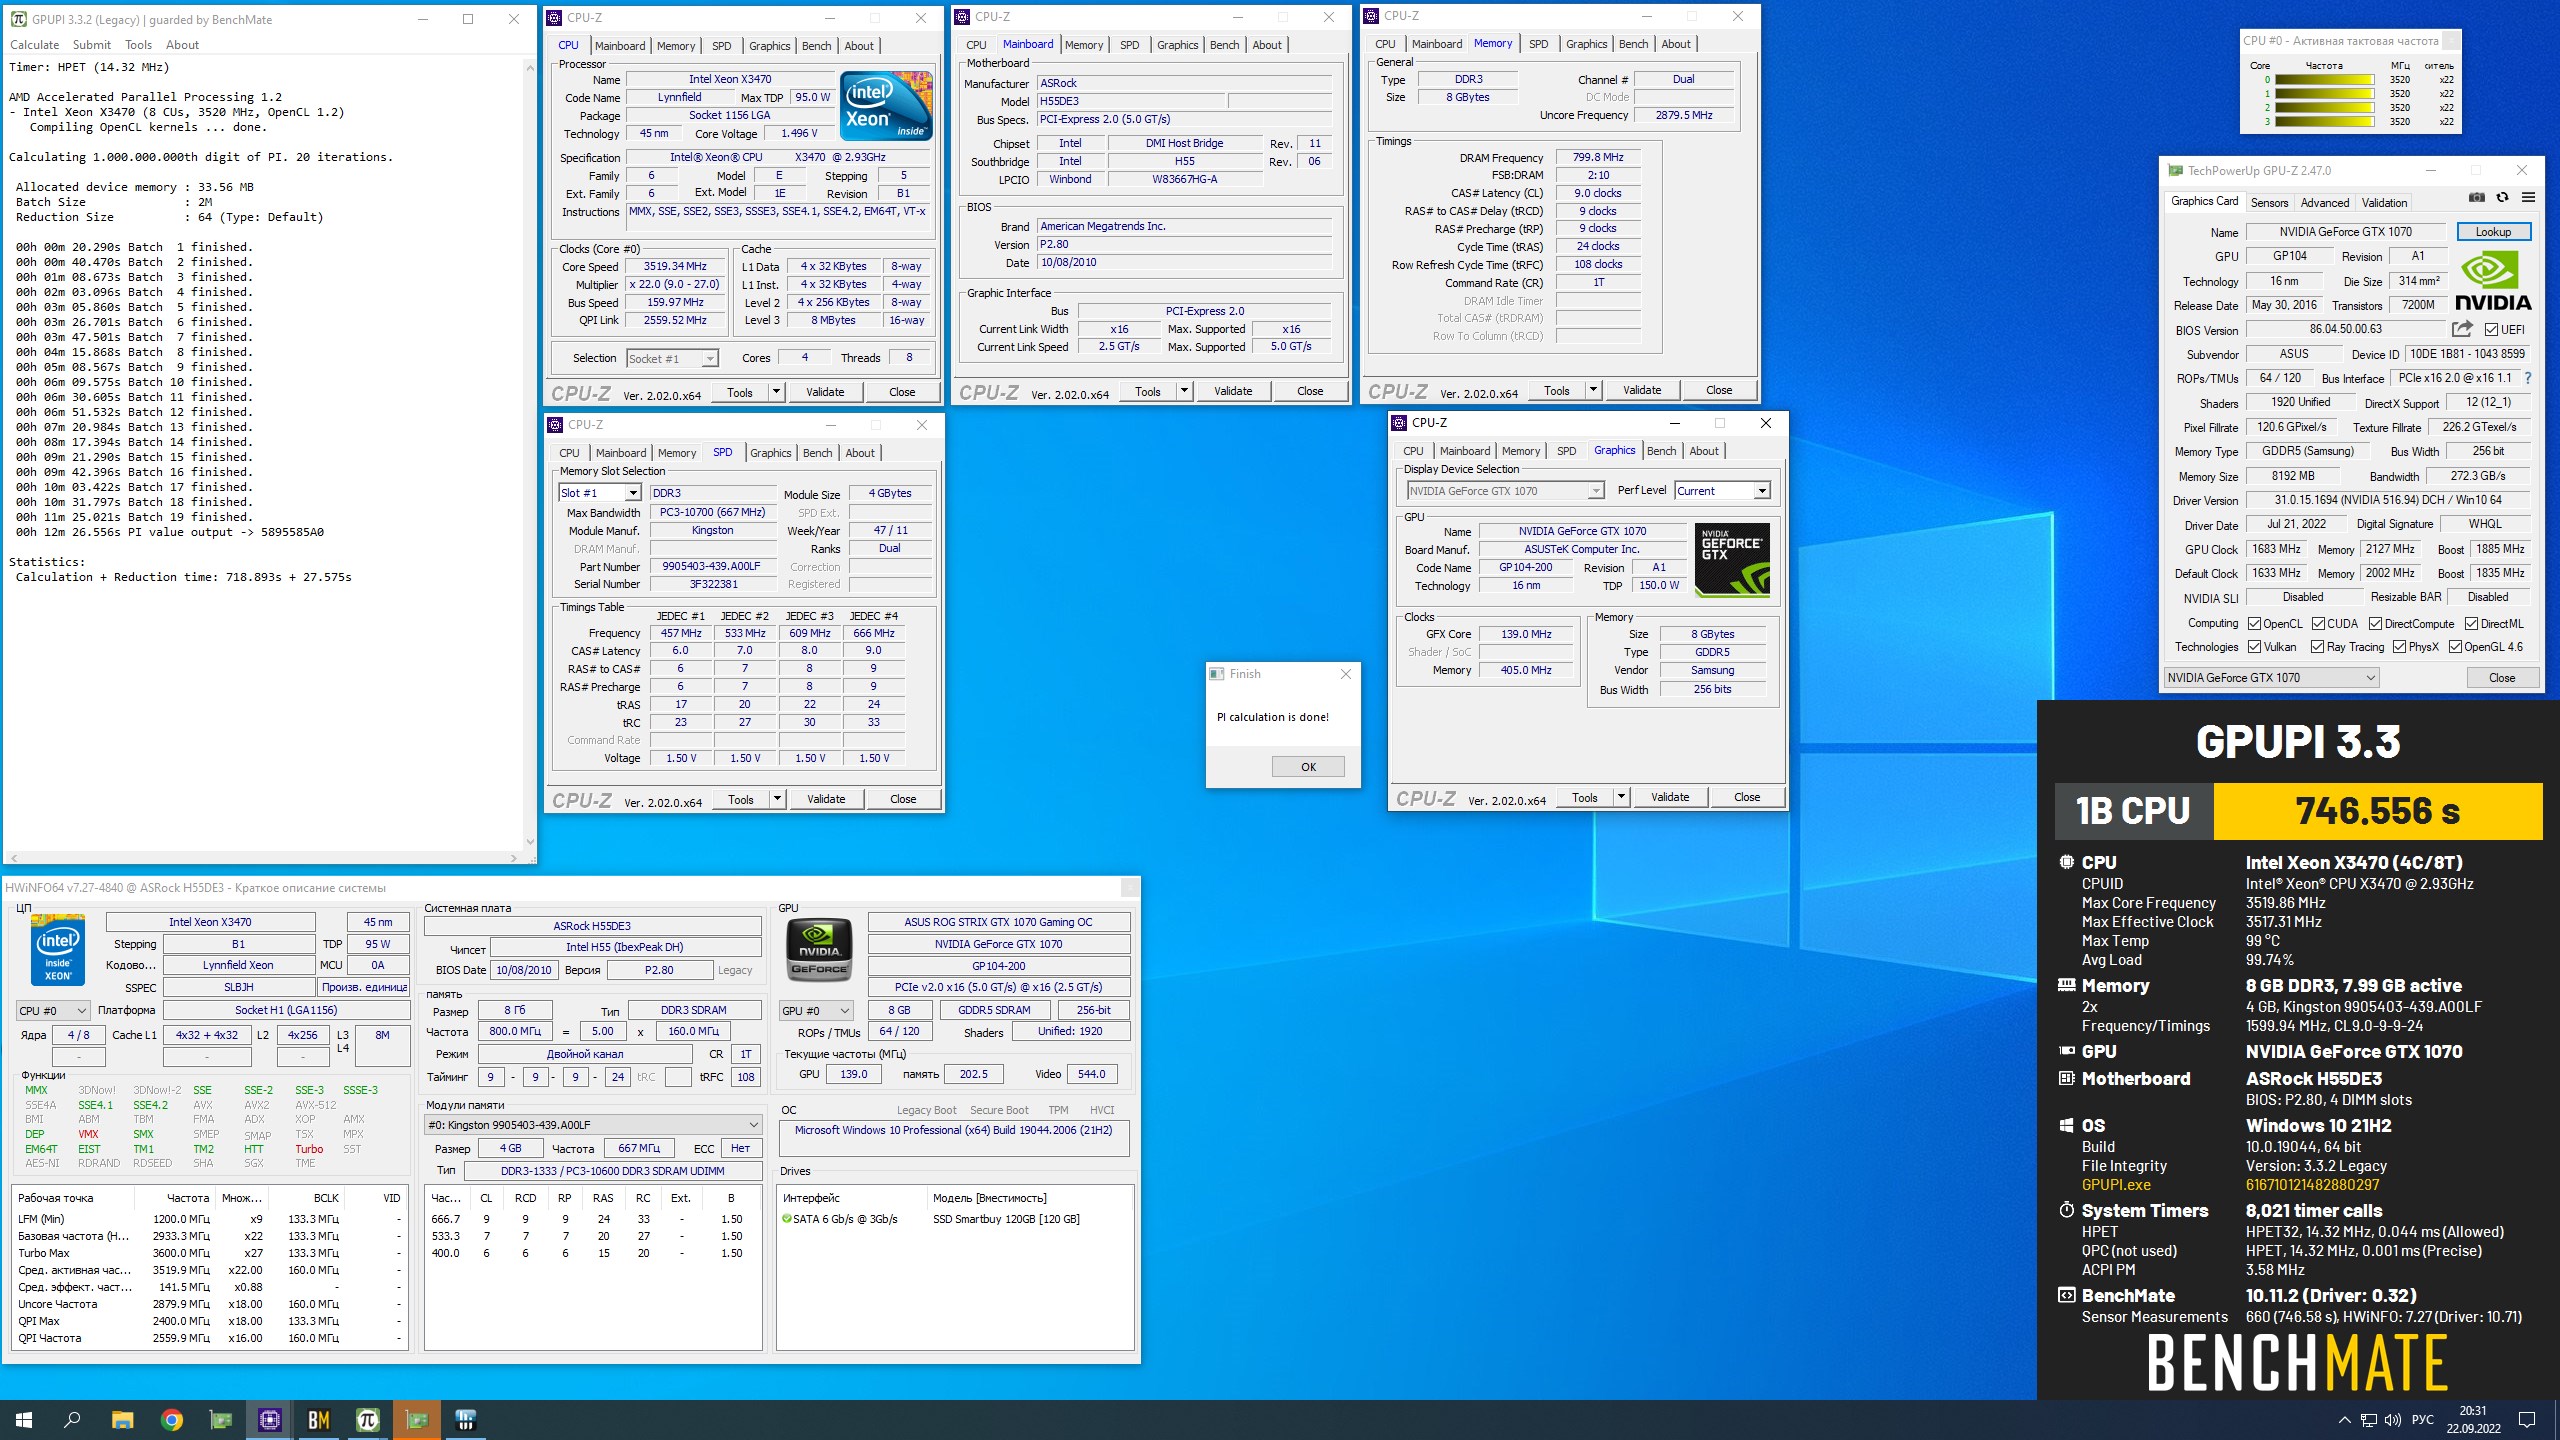Open Submit menu in GPUPI
Image resolution: width=2560 pixels, height=1440 pixels.
click(x=91, y=45)
